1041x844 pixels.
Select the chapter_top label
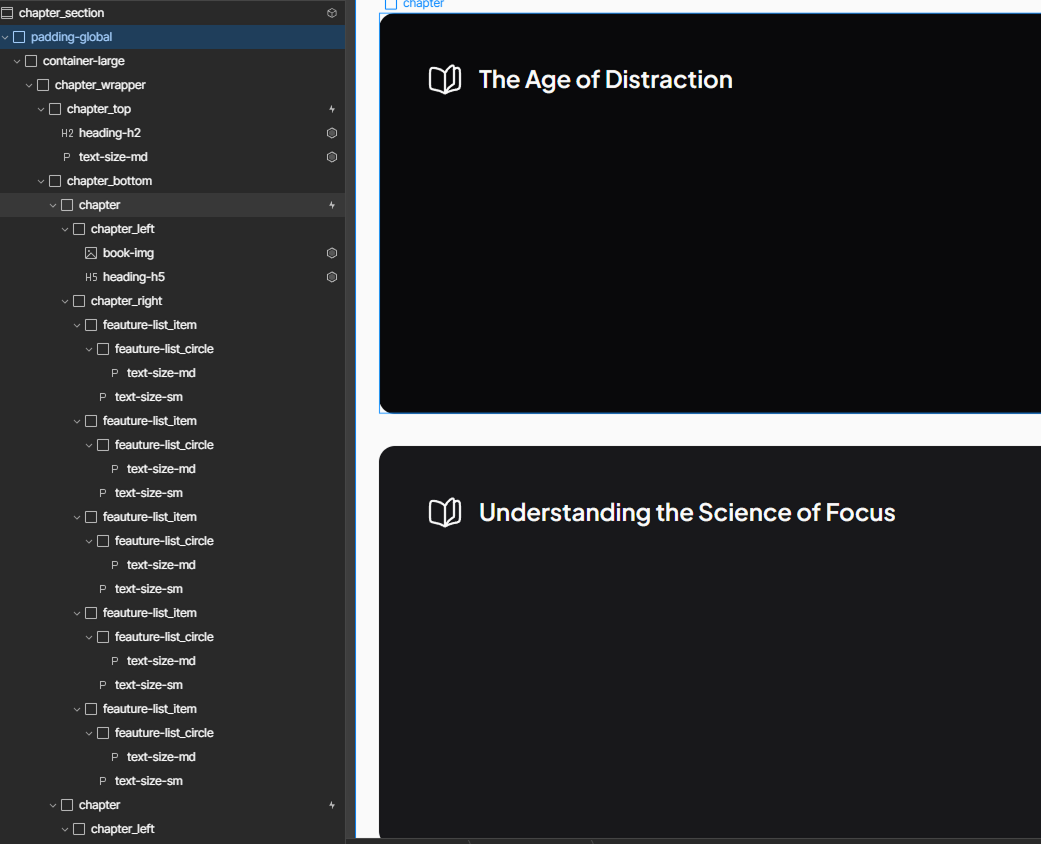pos(99,109)
